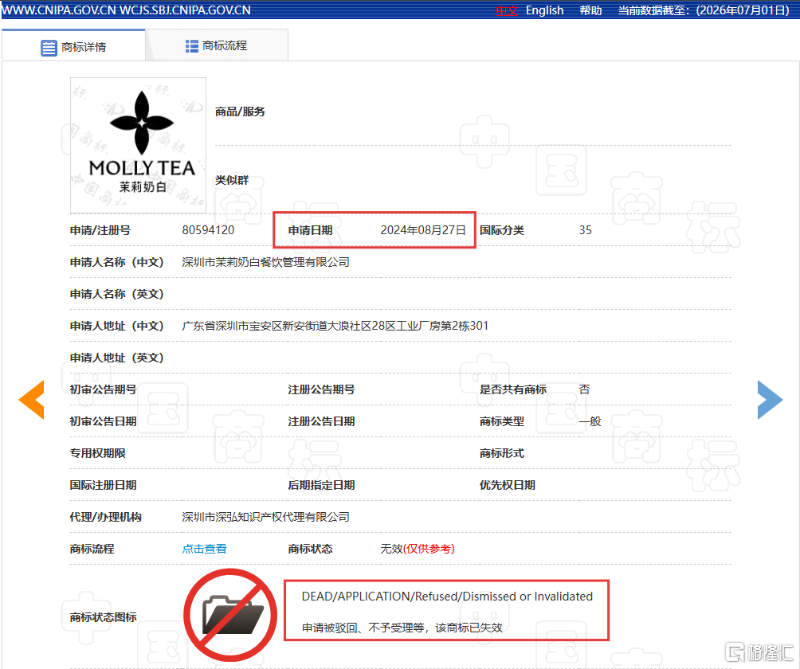Click the applicant name 深圳市茉莉奶白餐饮管理有限公司

click(x=265, y=262)
